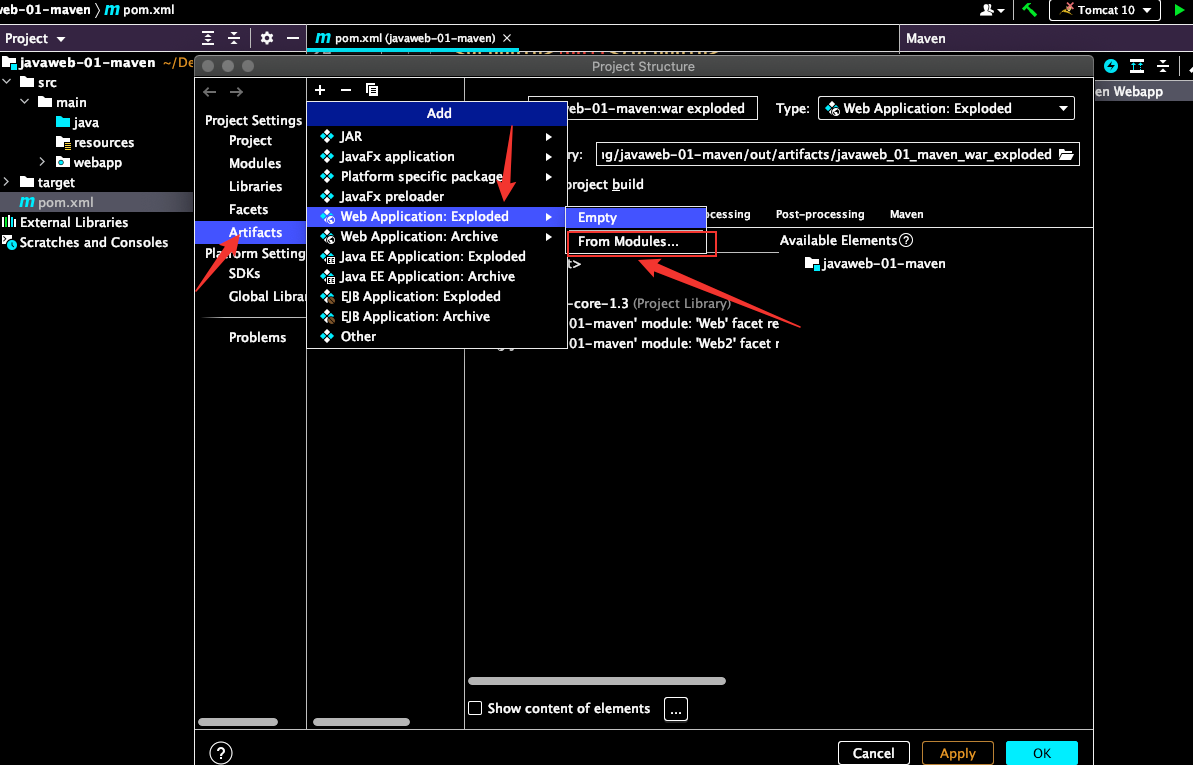Close the pom.xml editor tab
Screen dimensions: 1193x765
coord(507,38)
